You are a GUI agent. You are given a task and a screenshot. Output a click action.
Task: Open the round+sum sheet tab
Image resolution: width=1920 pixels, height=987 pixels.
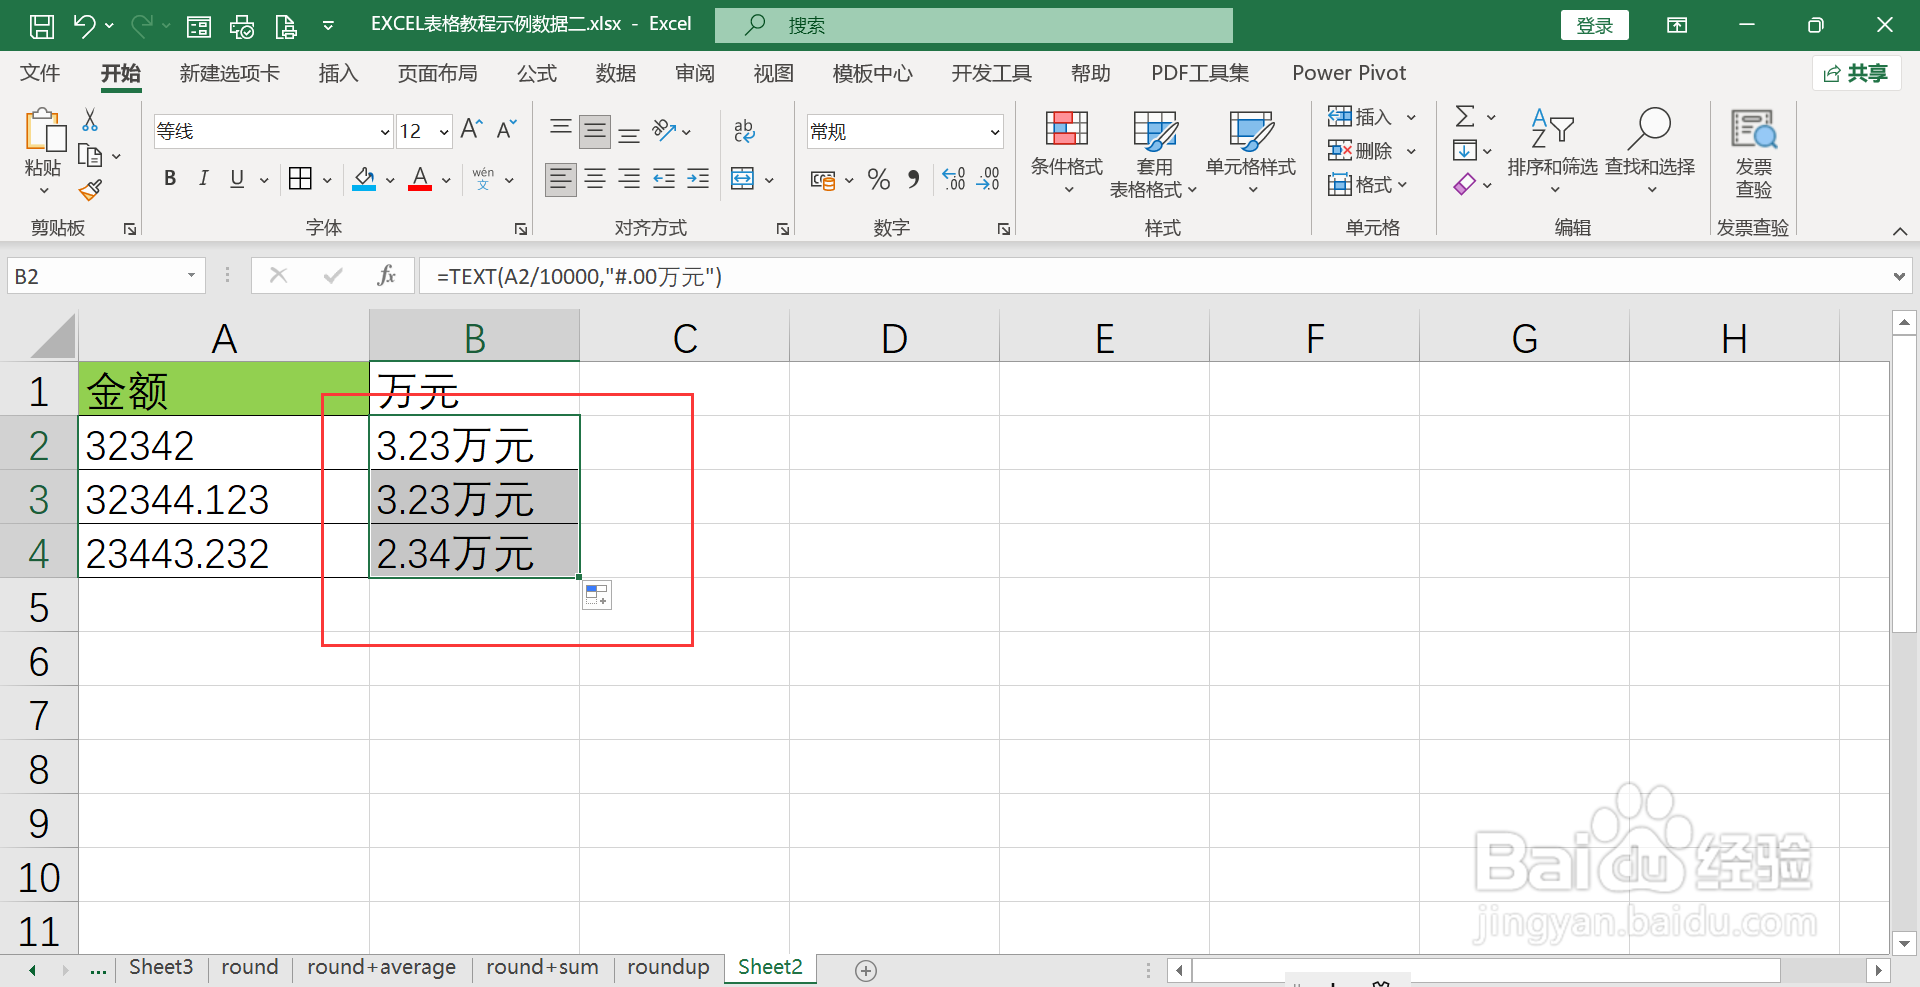(542, 967)
